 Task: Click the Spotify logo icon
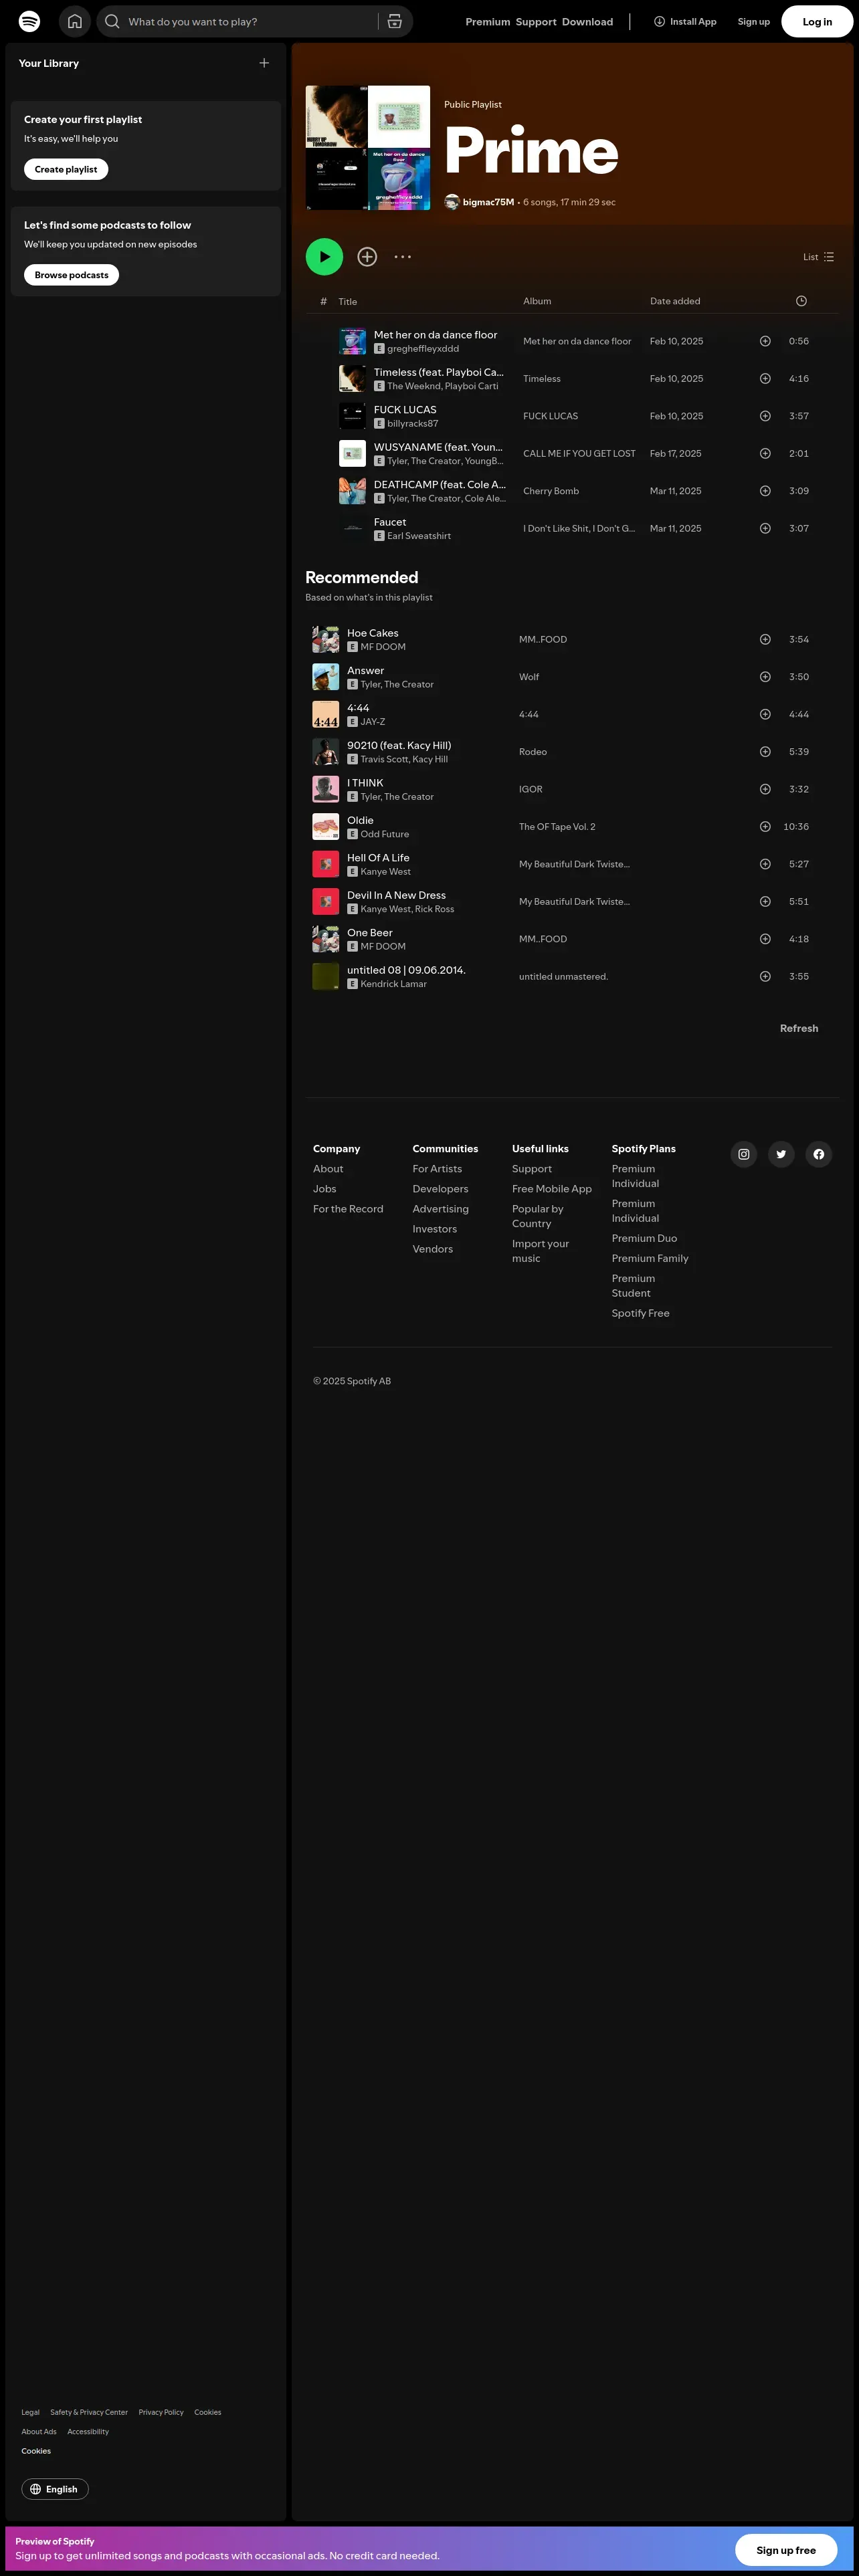[30, 21]
